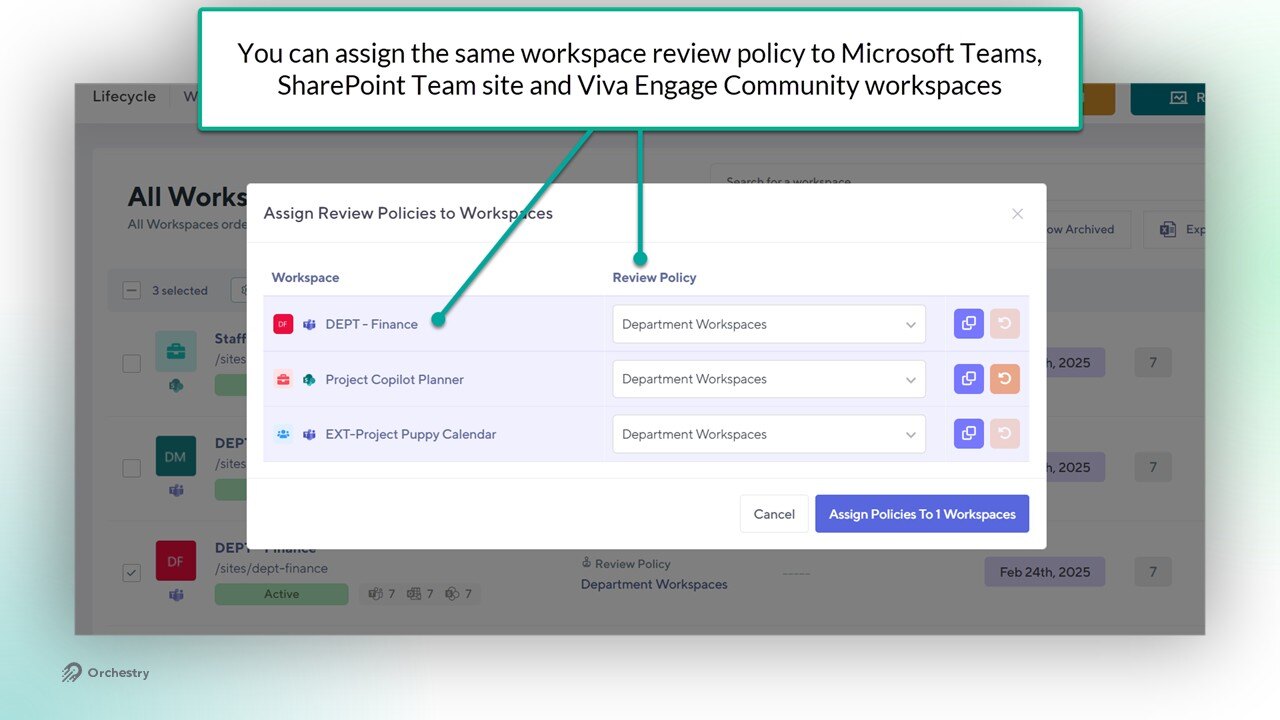Reset the Project Copilot Planner review policy
The image size is (1280, 720).
coord(1005,379)
